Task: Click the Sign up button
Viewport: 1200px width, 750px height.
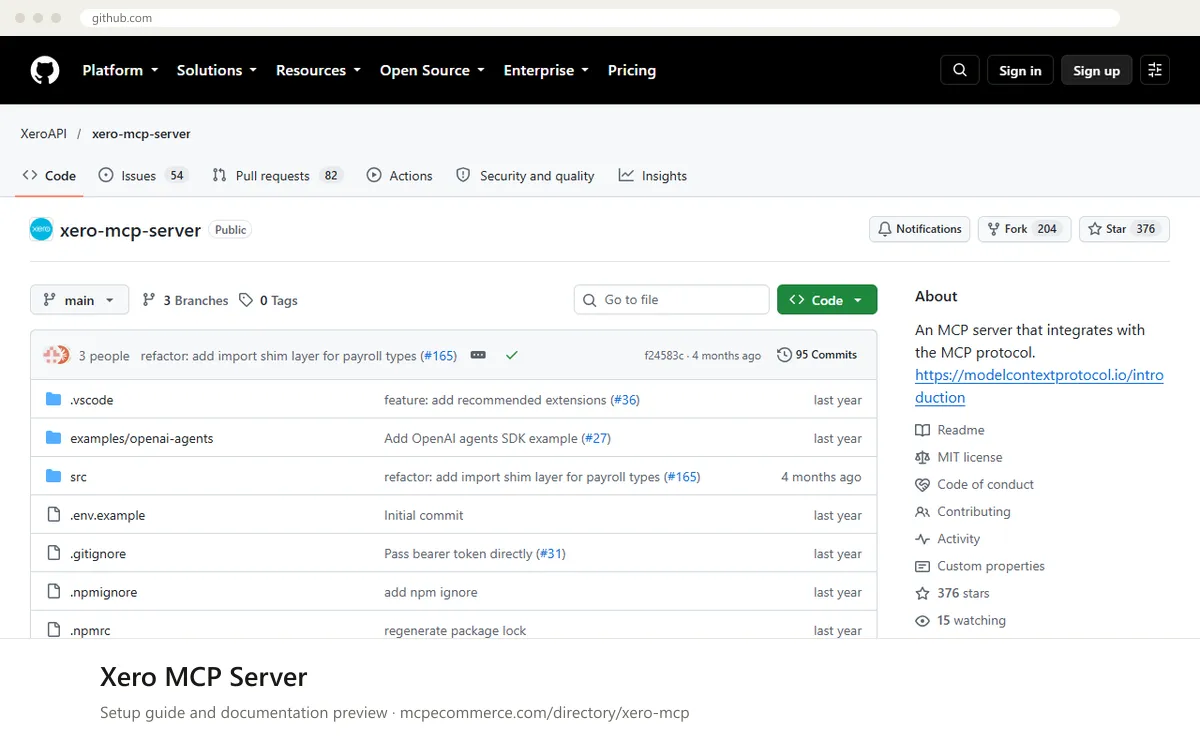Action: tap(1097, 70)
